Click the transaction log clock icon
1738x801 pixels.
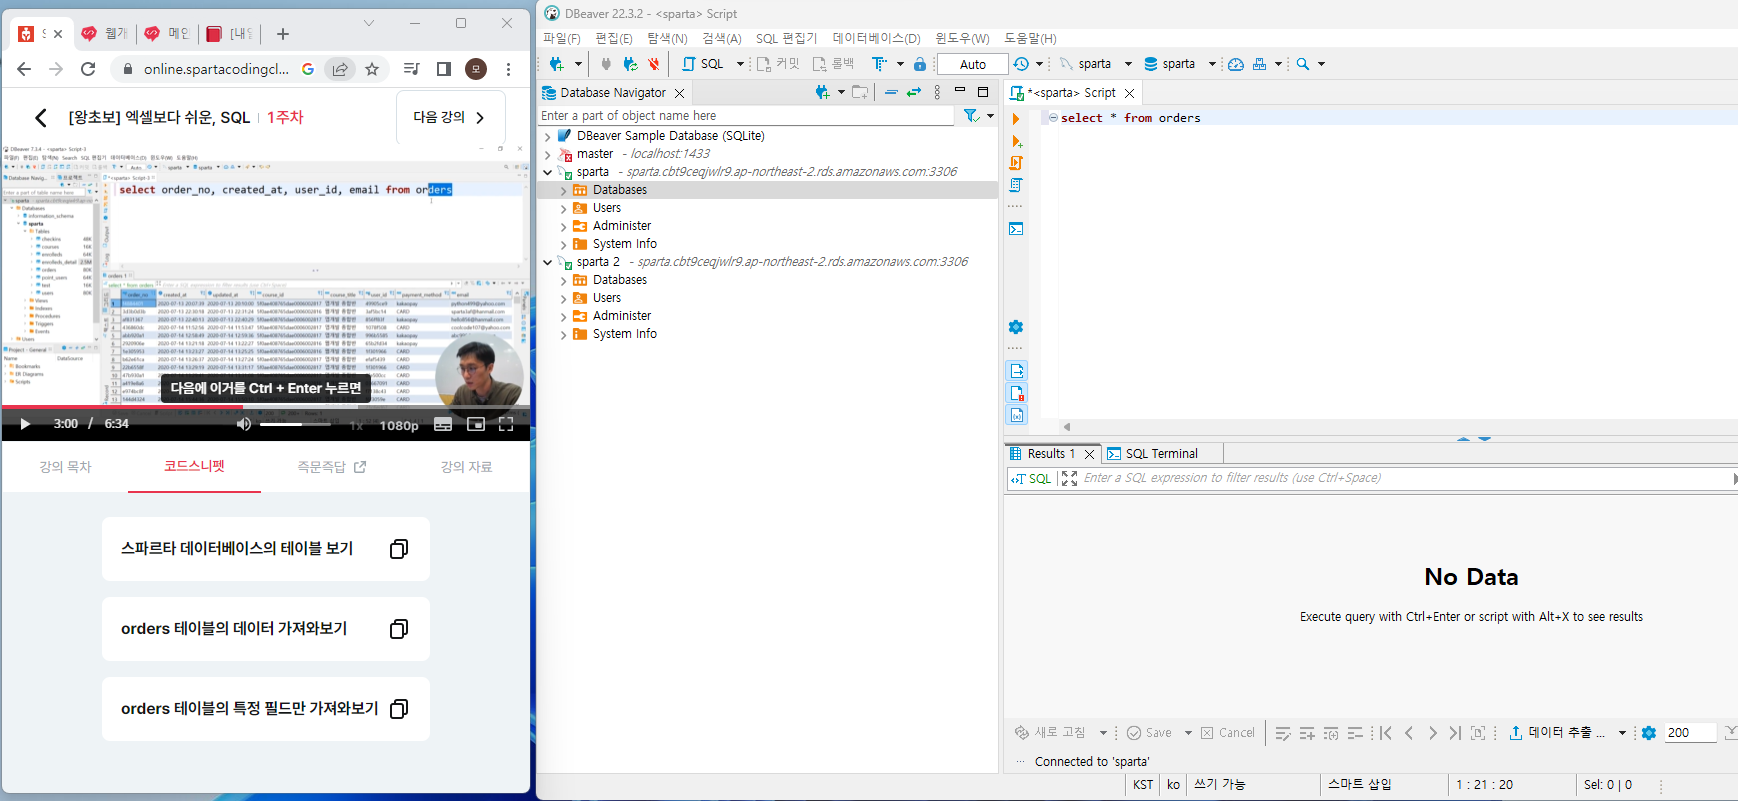point(1021,64)
